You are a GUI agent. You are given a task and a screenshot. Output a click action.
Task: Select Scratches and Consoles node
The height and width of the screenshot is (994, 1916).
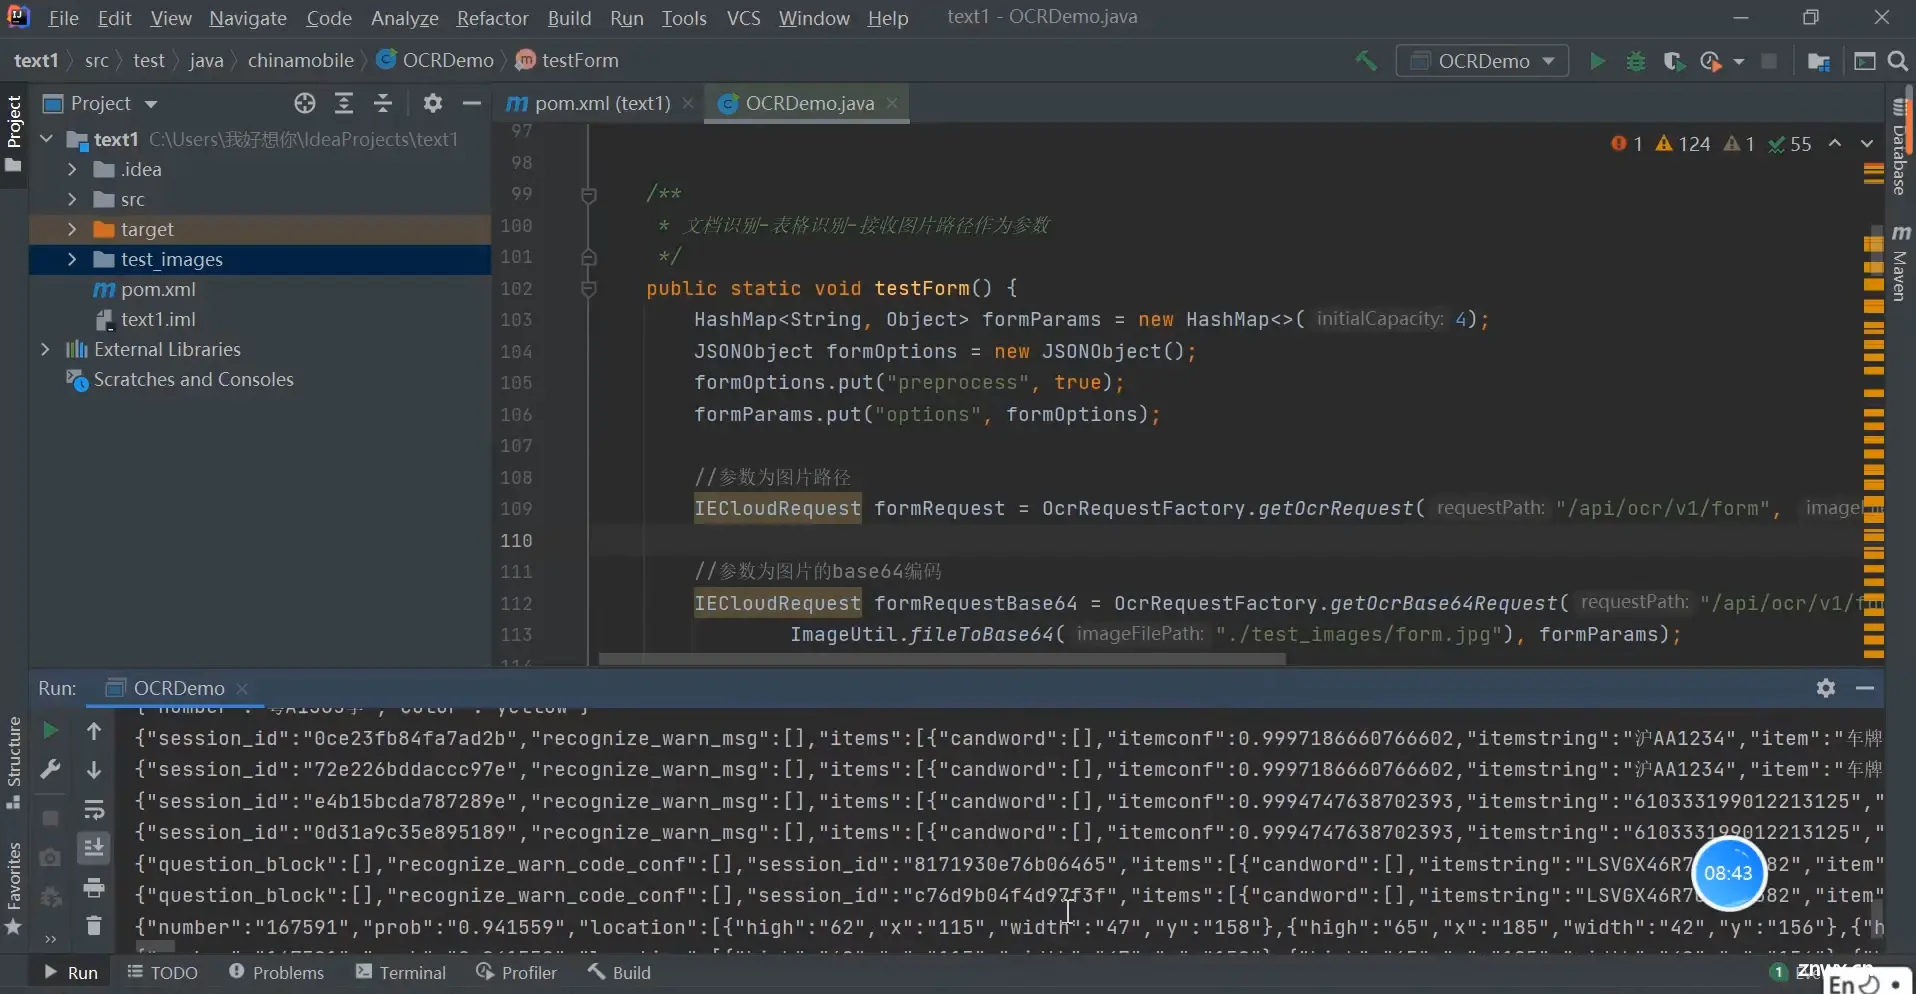click(x=193, y=379)
